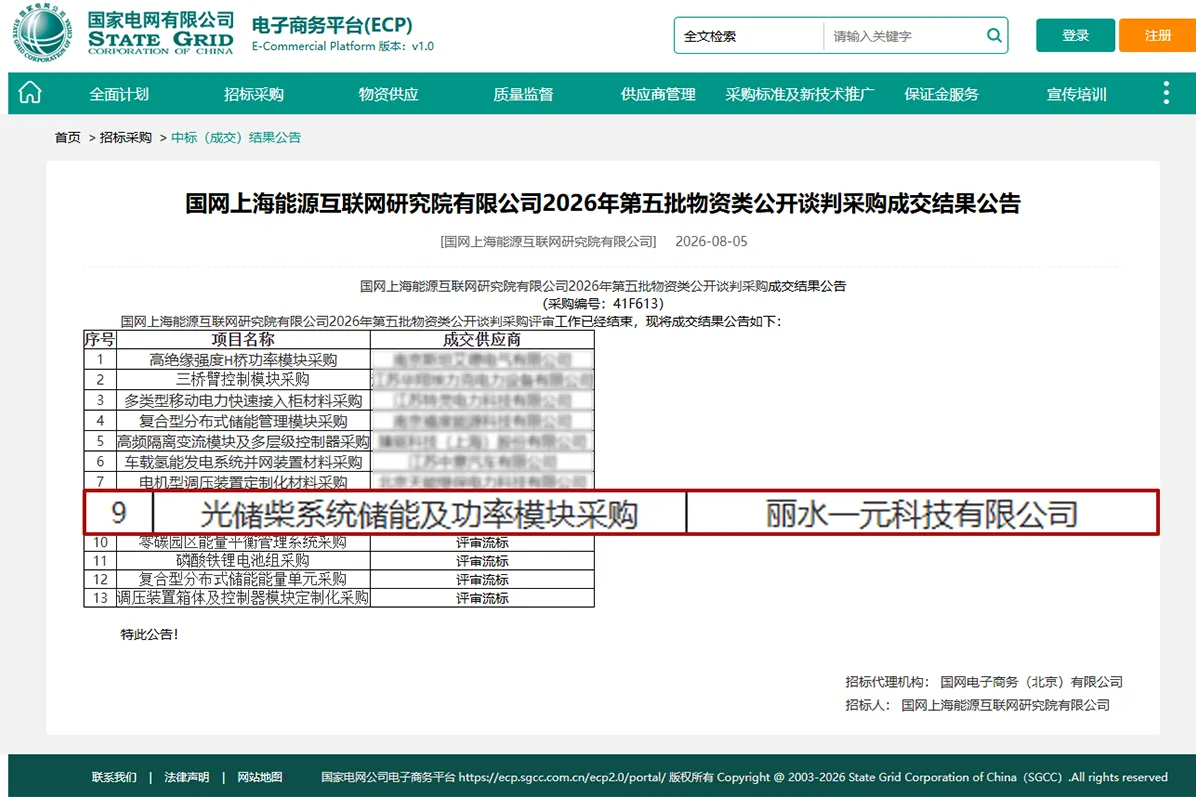Open the 全文检索 search type dropdown
This screenshot has height=797, width=1196.
[748, 36]
